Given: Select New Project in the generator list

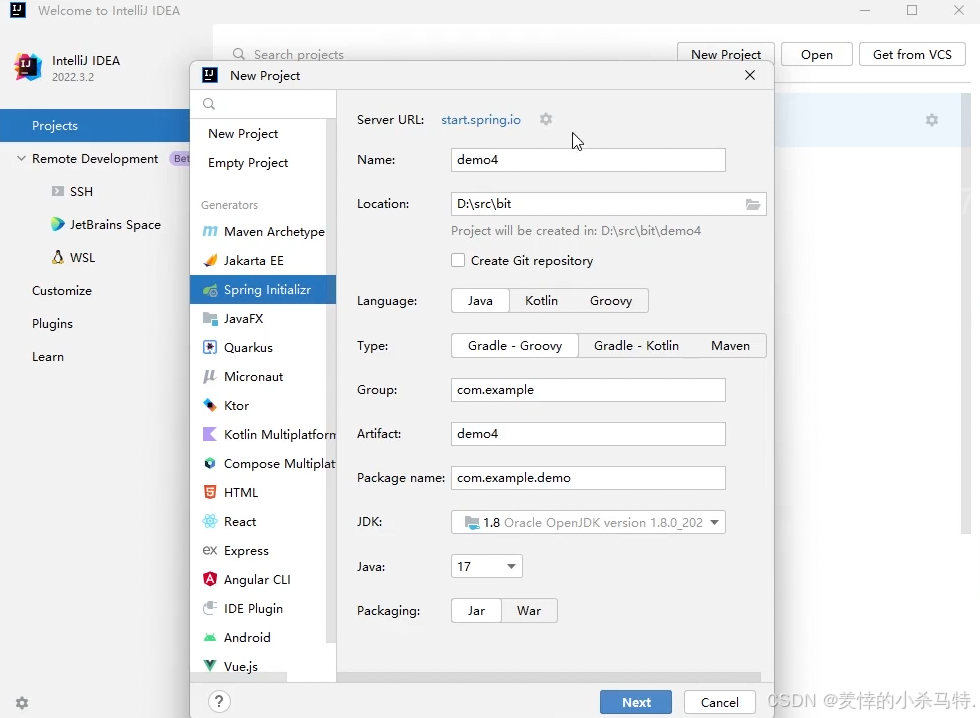Looking at the screenshot, I should (243, 134).
